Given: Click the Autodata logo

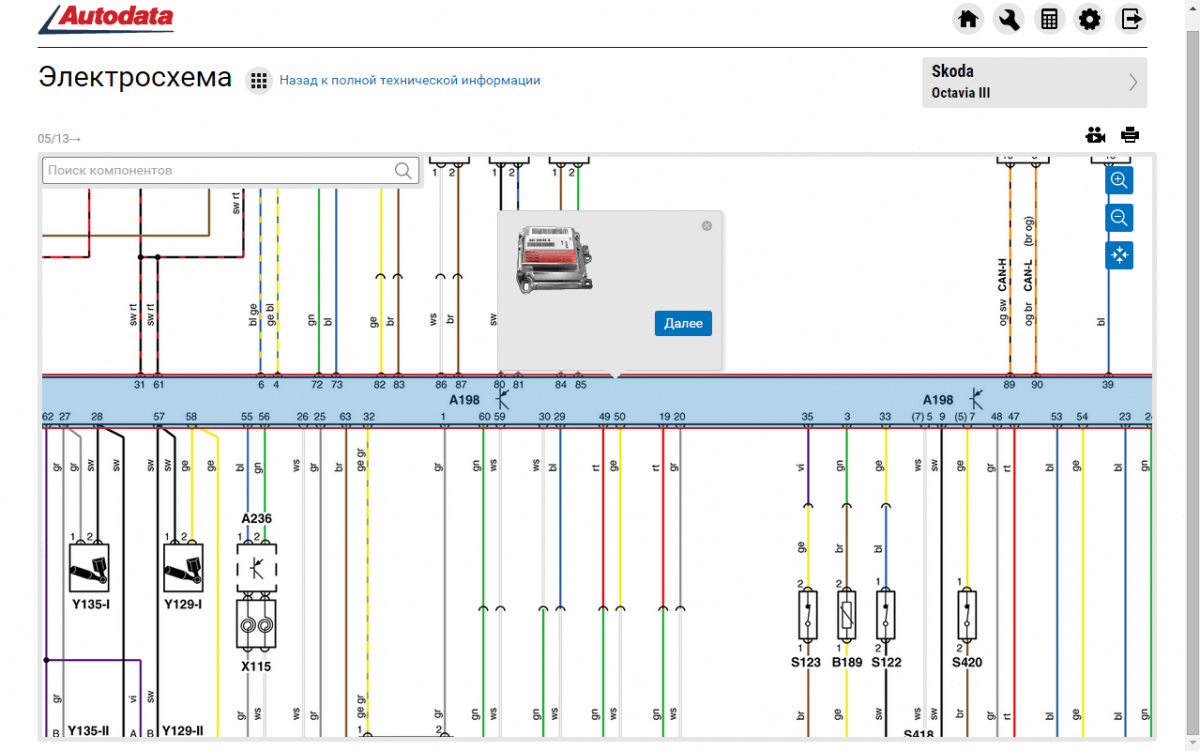Looking at the screenshot, I should click(x=107, y=19).
